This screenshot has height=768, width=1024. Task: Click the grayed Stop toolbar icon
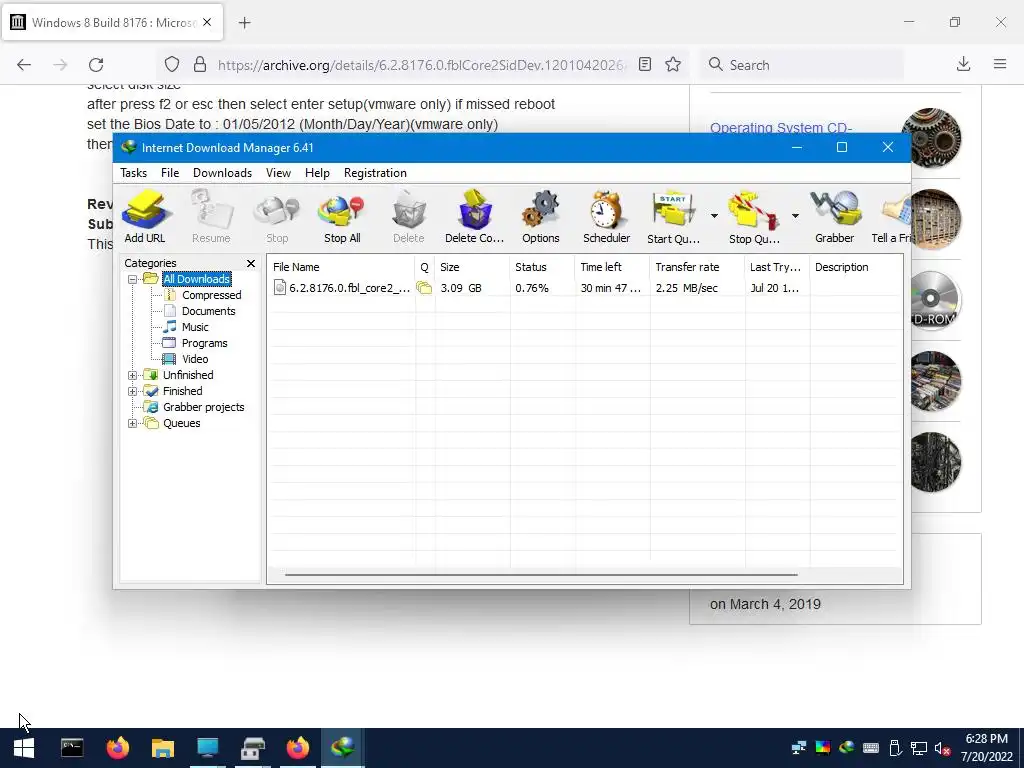pyautogui.click(x=277, y=217)
